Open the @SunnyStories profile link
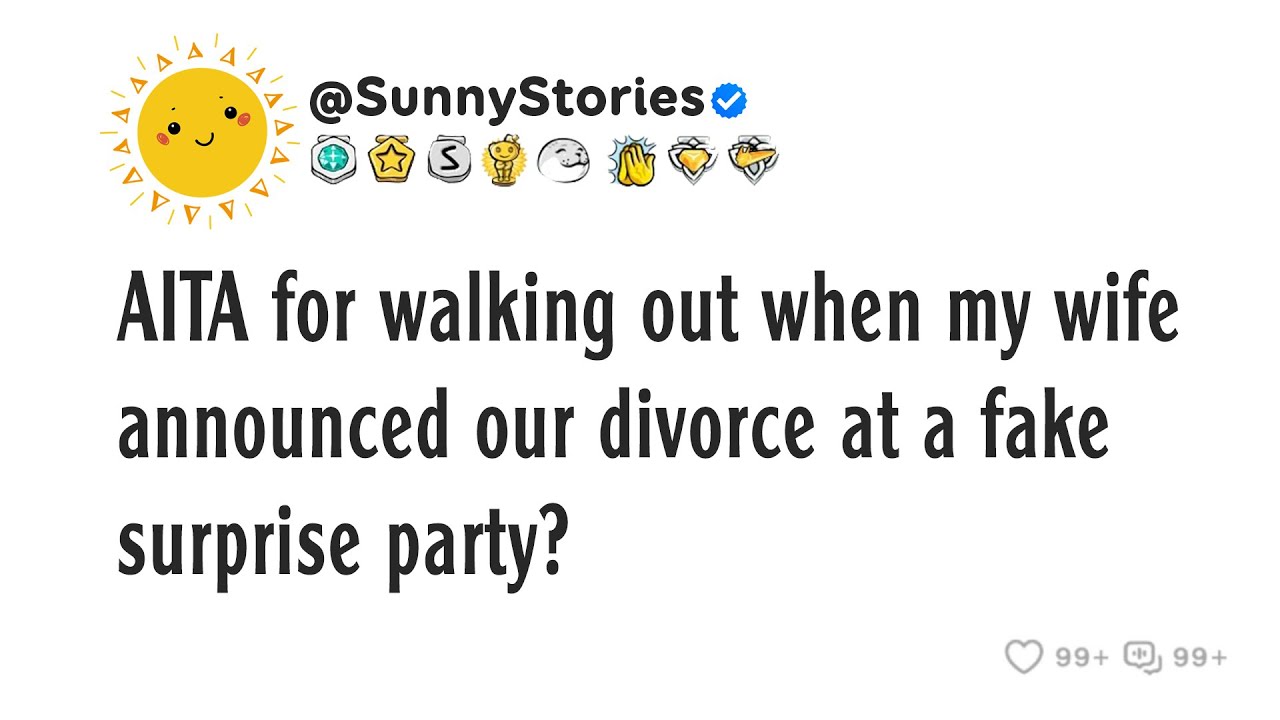1280x720 pixels. [507, 100]
